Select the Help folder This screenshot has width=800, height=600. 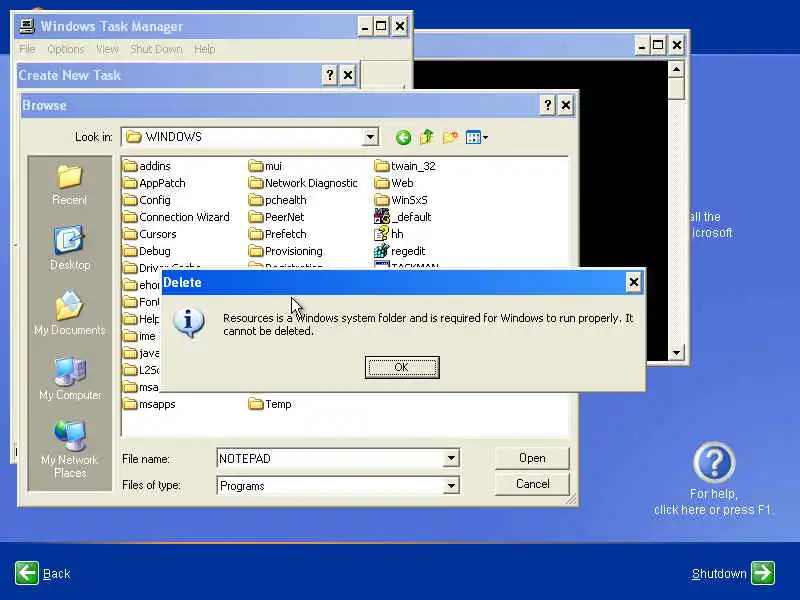tap(141, 319)
